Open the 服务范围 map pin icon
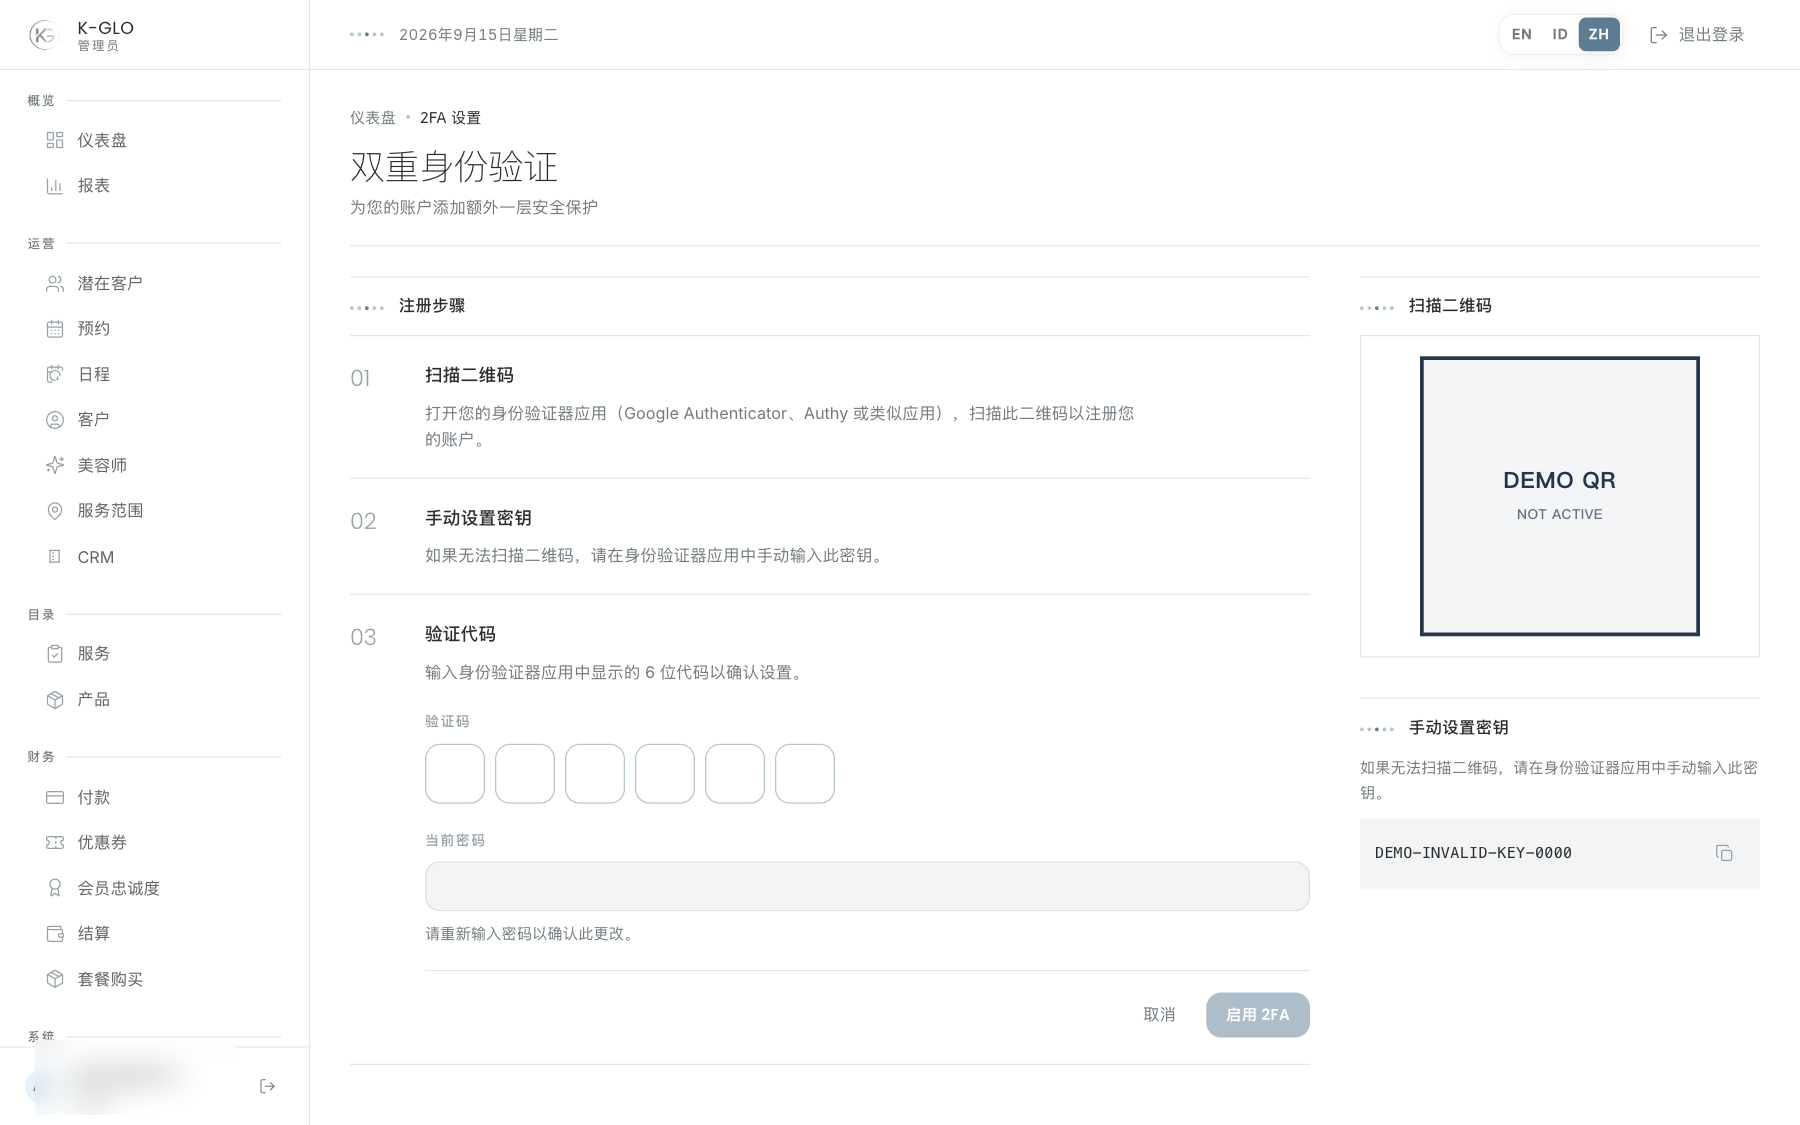 click(55, 511)
